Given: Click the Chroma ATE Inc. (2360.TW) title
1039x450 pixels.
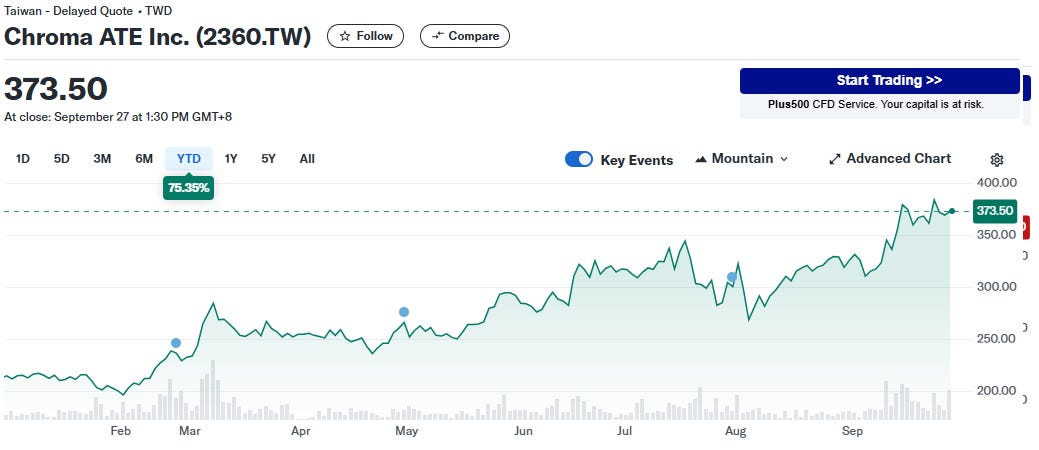Looking at the screenshot, I should tap(158, 37).
